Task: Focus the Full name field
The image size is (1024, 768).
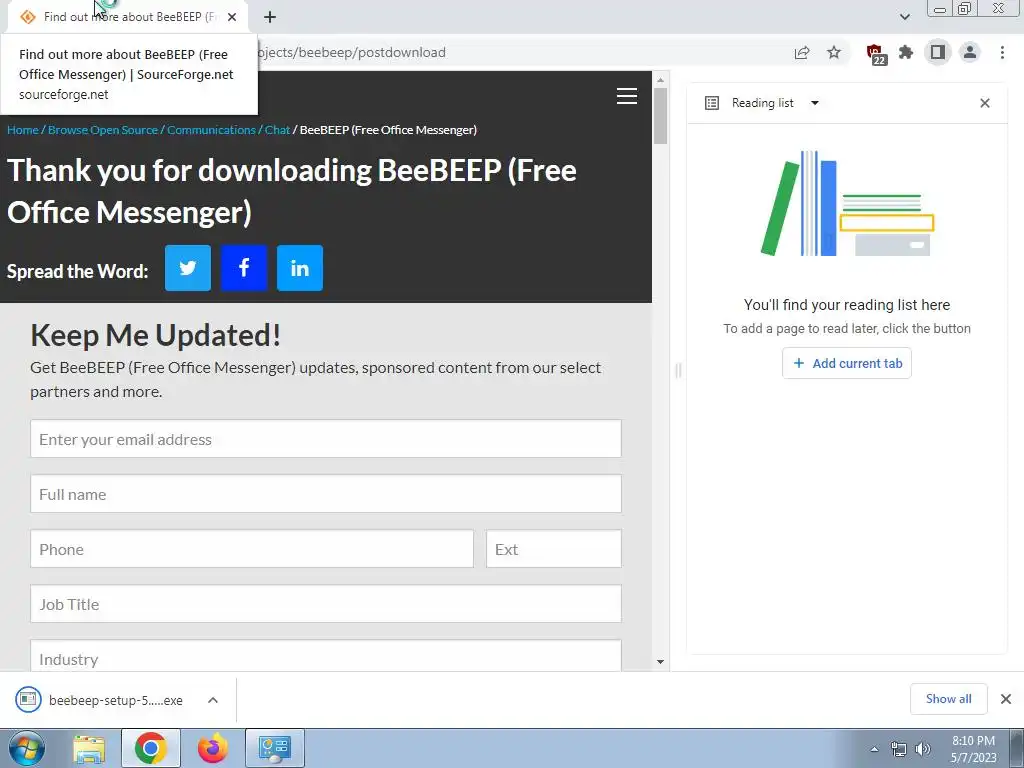Action: pos(326,494)
